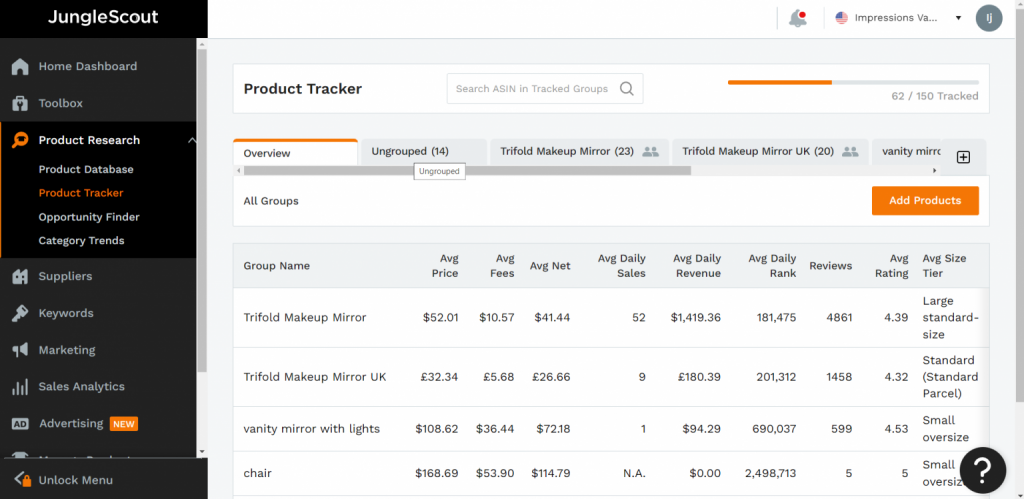
Task: Select Product Tracker in sidebar
Action: (x=81, y=193)
